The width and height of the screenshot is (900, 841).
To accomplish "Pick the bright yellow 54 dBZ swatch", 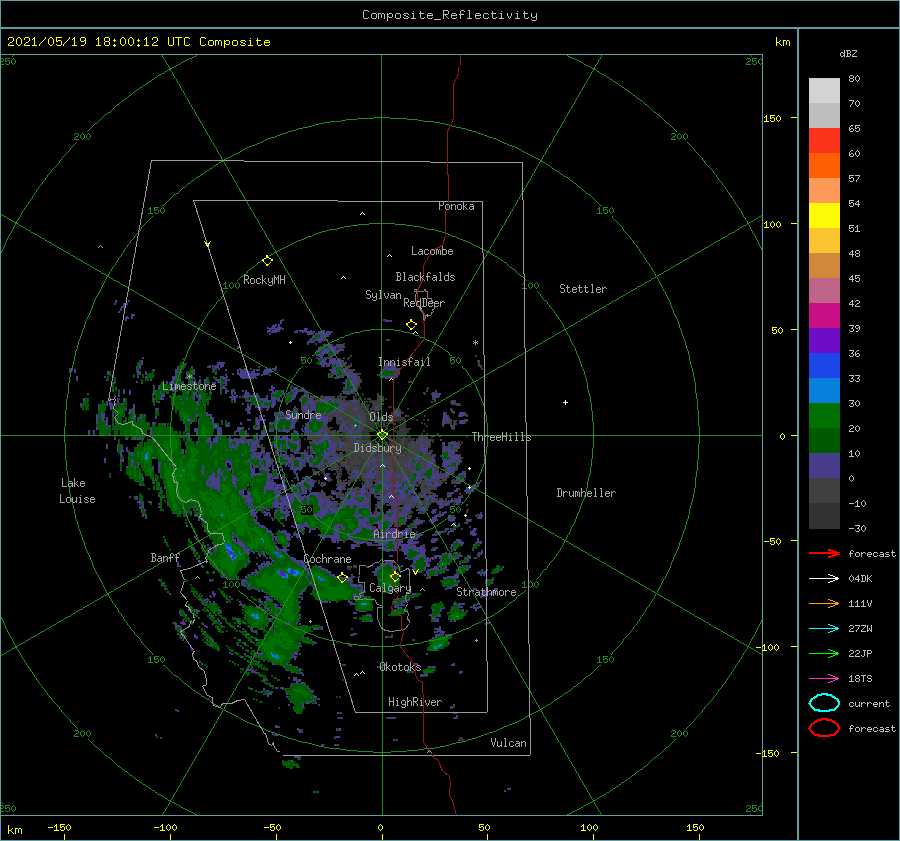I will click(824, 215).
